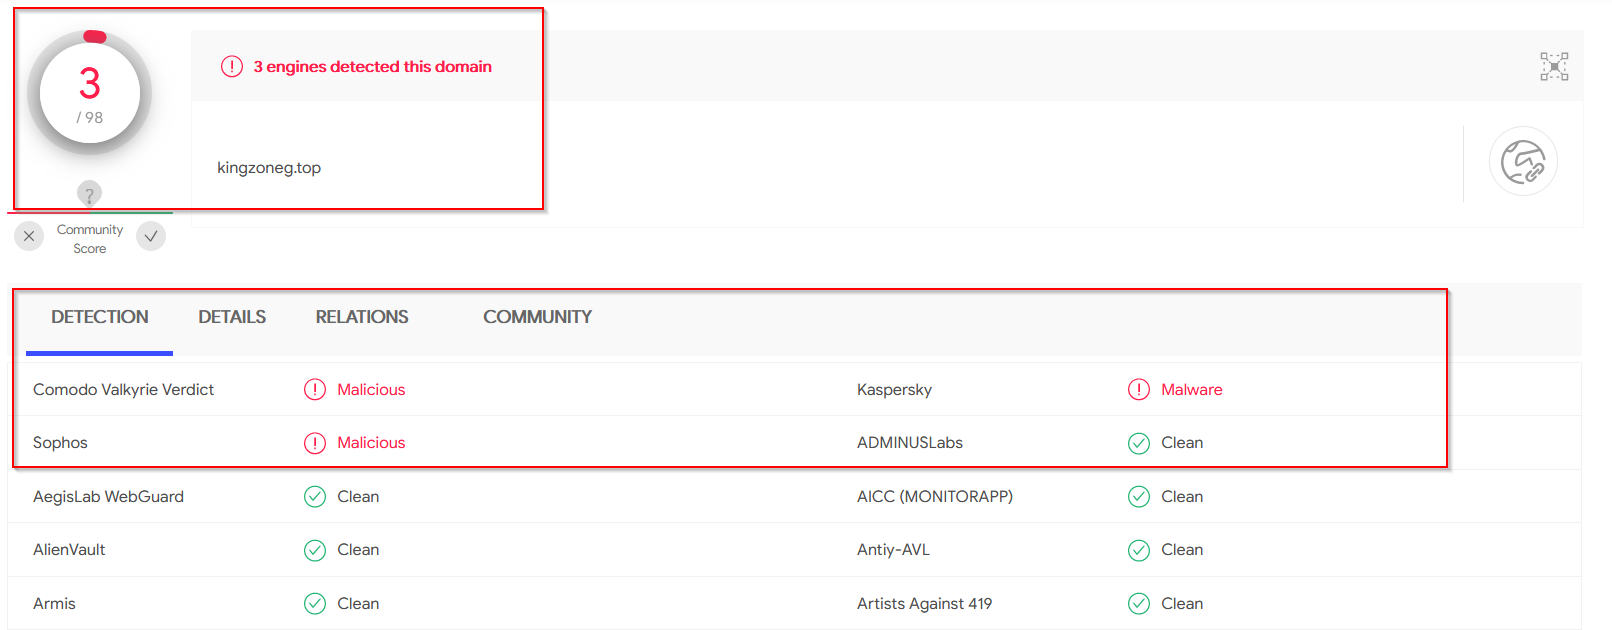1612x630 pixels.
Task: Click the Sophos Malicious warning icon
Action: pyautogui.click(x=315, y=443)
